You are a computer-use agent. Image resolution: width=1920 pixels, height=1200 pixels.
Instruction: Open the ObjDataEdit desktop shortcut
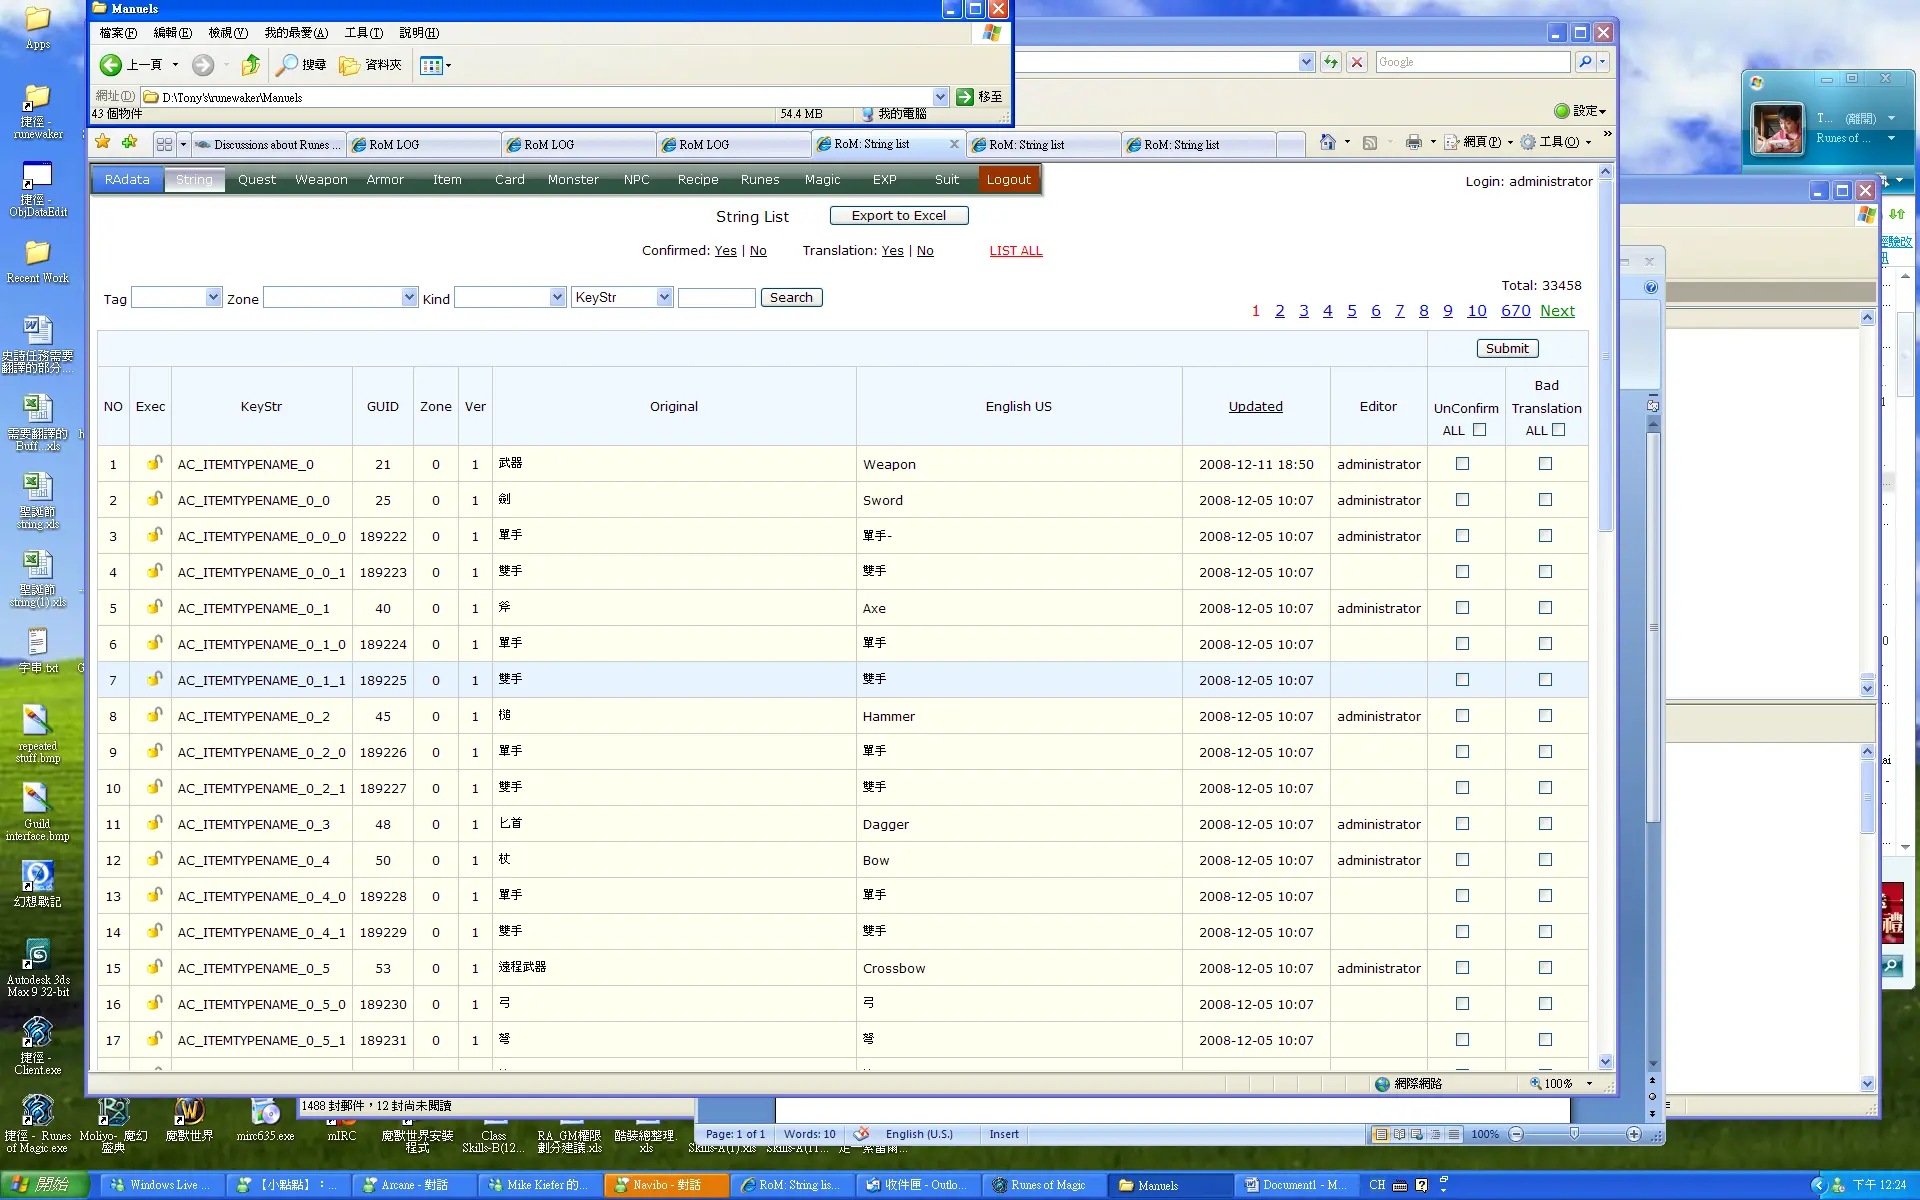pyautogui.click(x=37, y=190)
